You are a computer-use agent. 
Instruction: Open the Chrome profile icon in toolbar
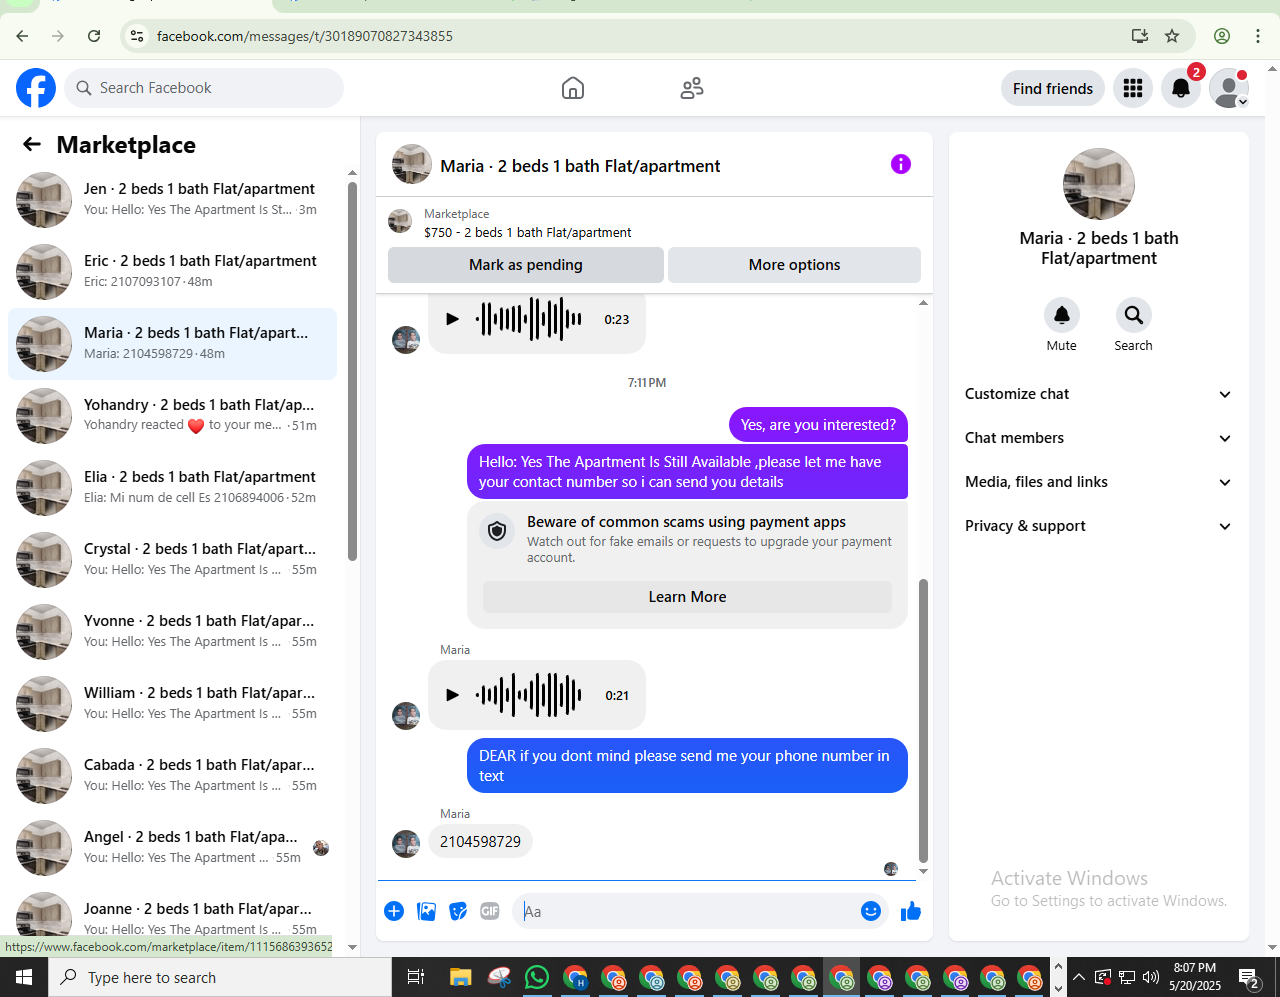click(1222, 36)
